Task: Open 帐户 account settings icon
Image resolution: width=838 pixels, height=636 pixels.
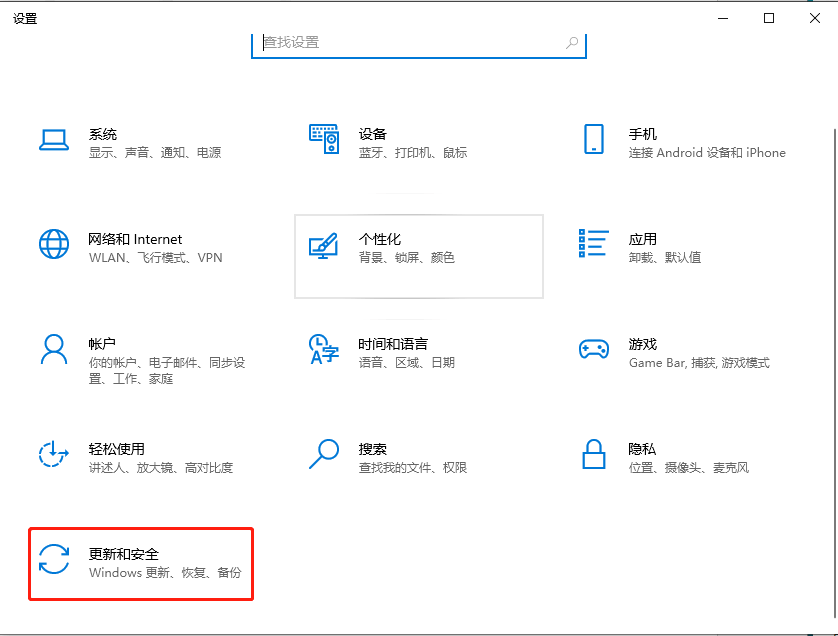Action: point(54,350)
